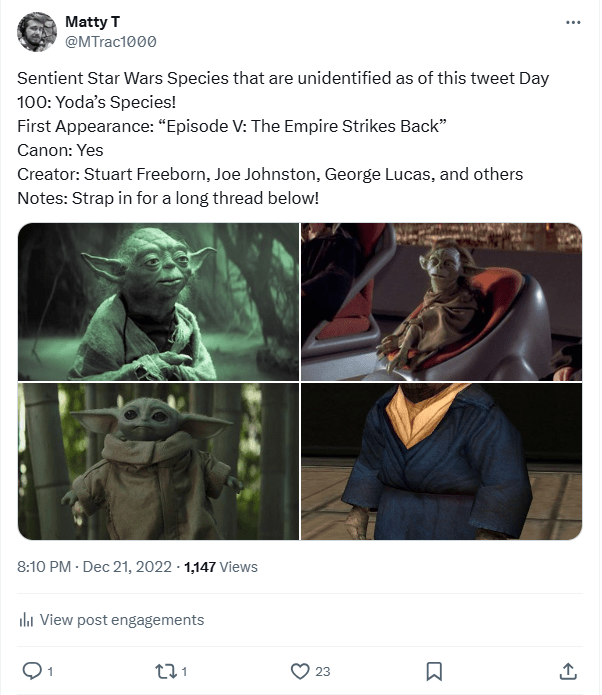
Task: Open the three-dot more options menu
Action: 572,23
